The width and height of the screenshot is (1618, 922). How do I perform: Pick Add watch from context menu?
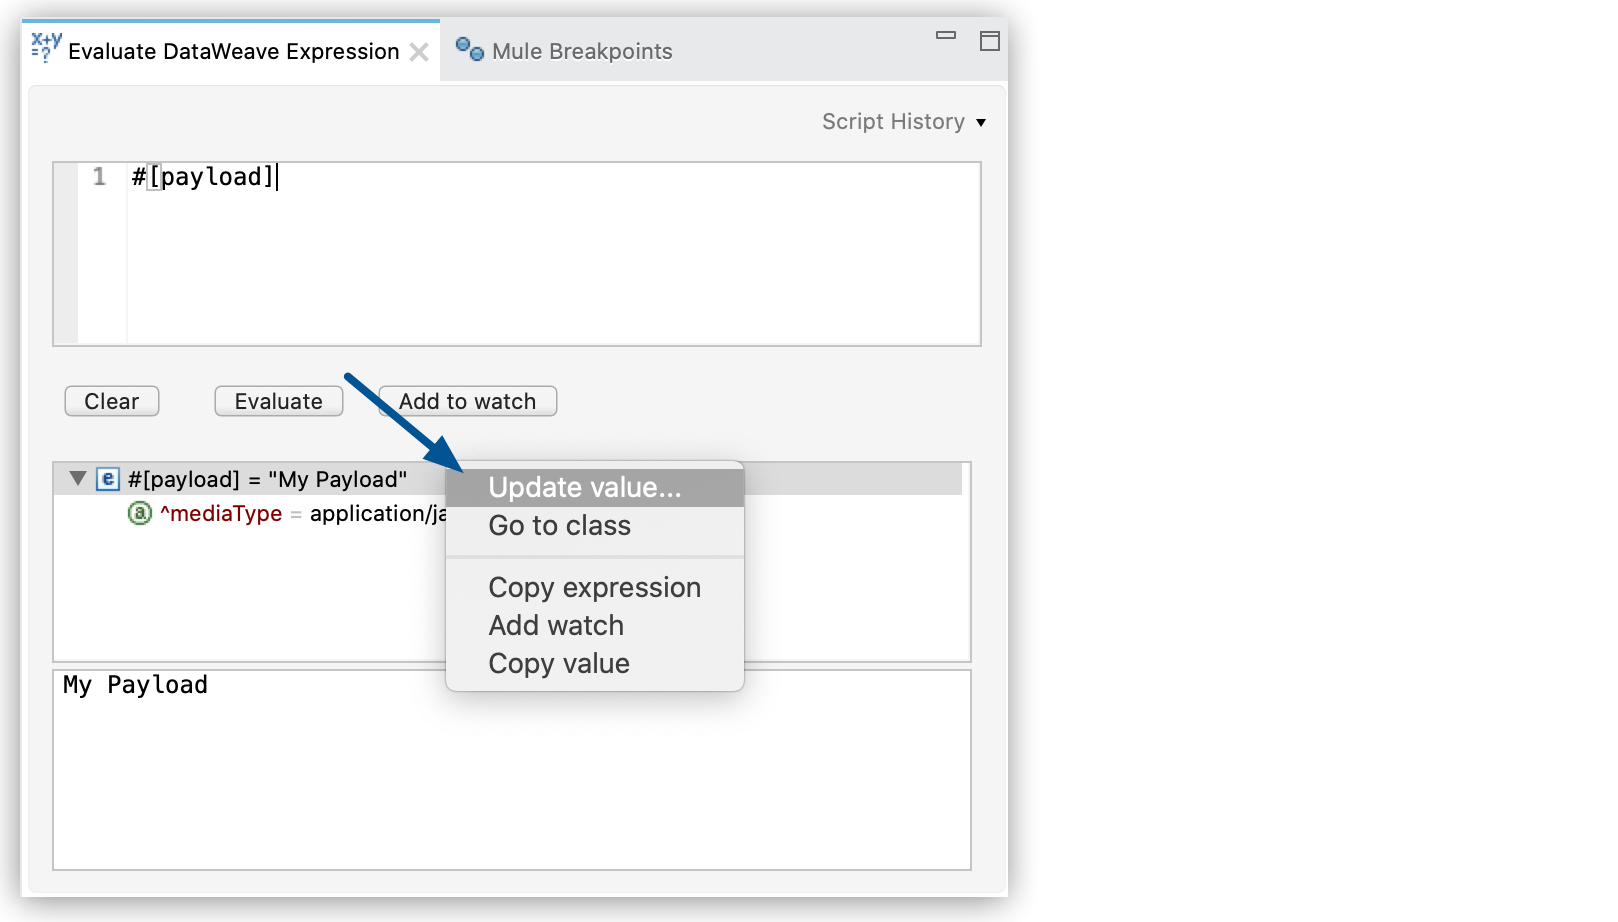[556, 626]
